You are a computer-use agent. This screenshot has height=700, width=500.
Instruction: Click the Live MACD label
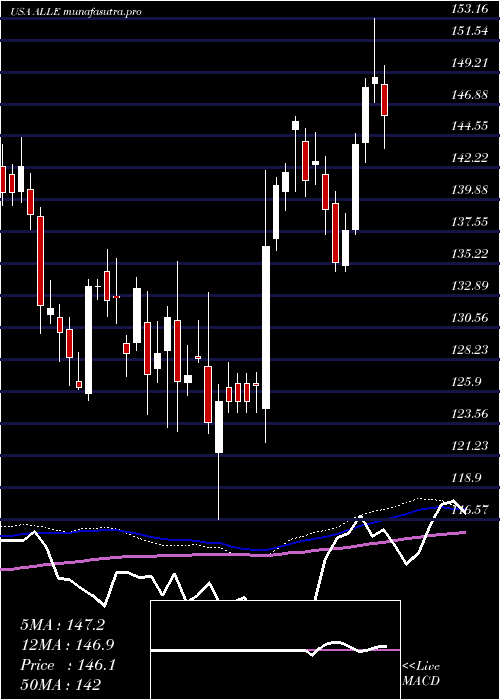pos(421,674)
